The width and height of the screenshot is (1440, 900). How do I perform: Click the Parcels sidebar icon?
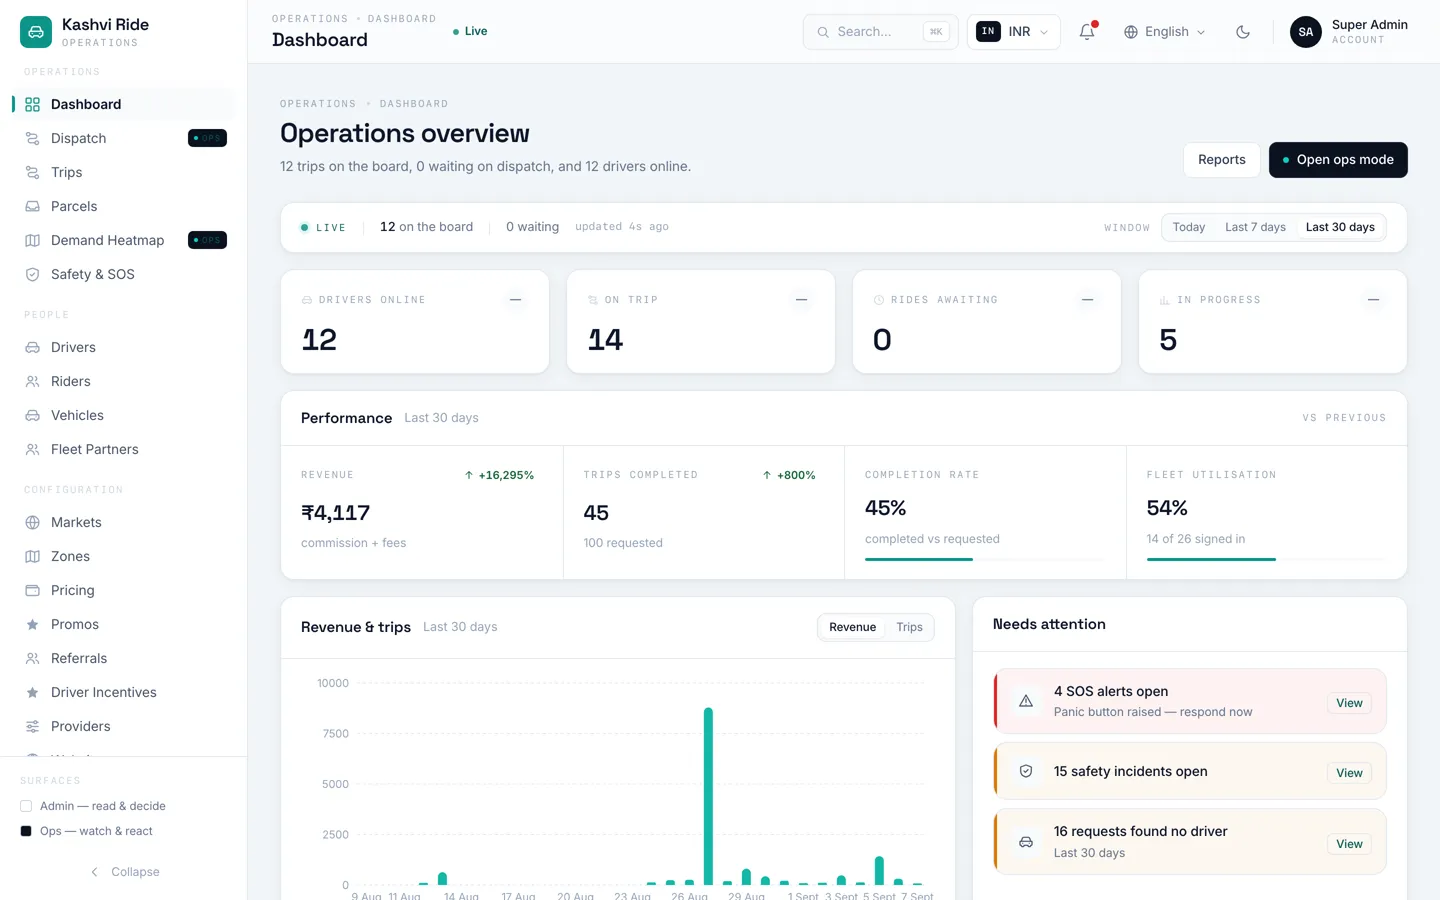point(32,206)
